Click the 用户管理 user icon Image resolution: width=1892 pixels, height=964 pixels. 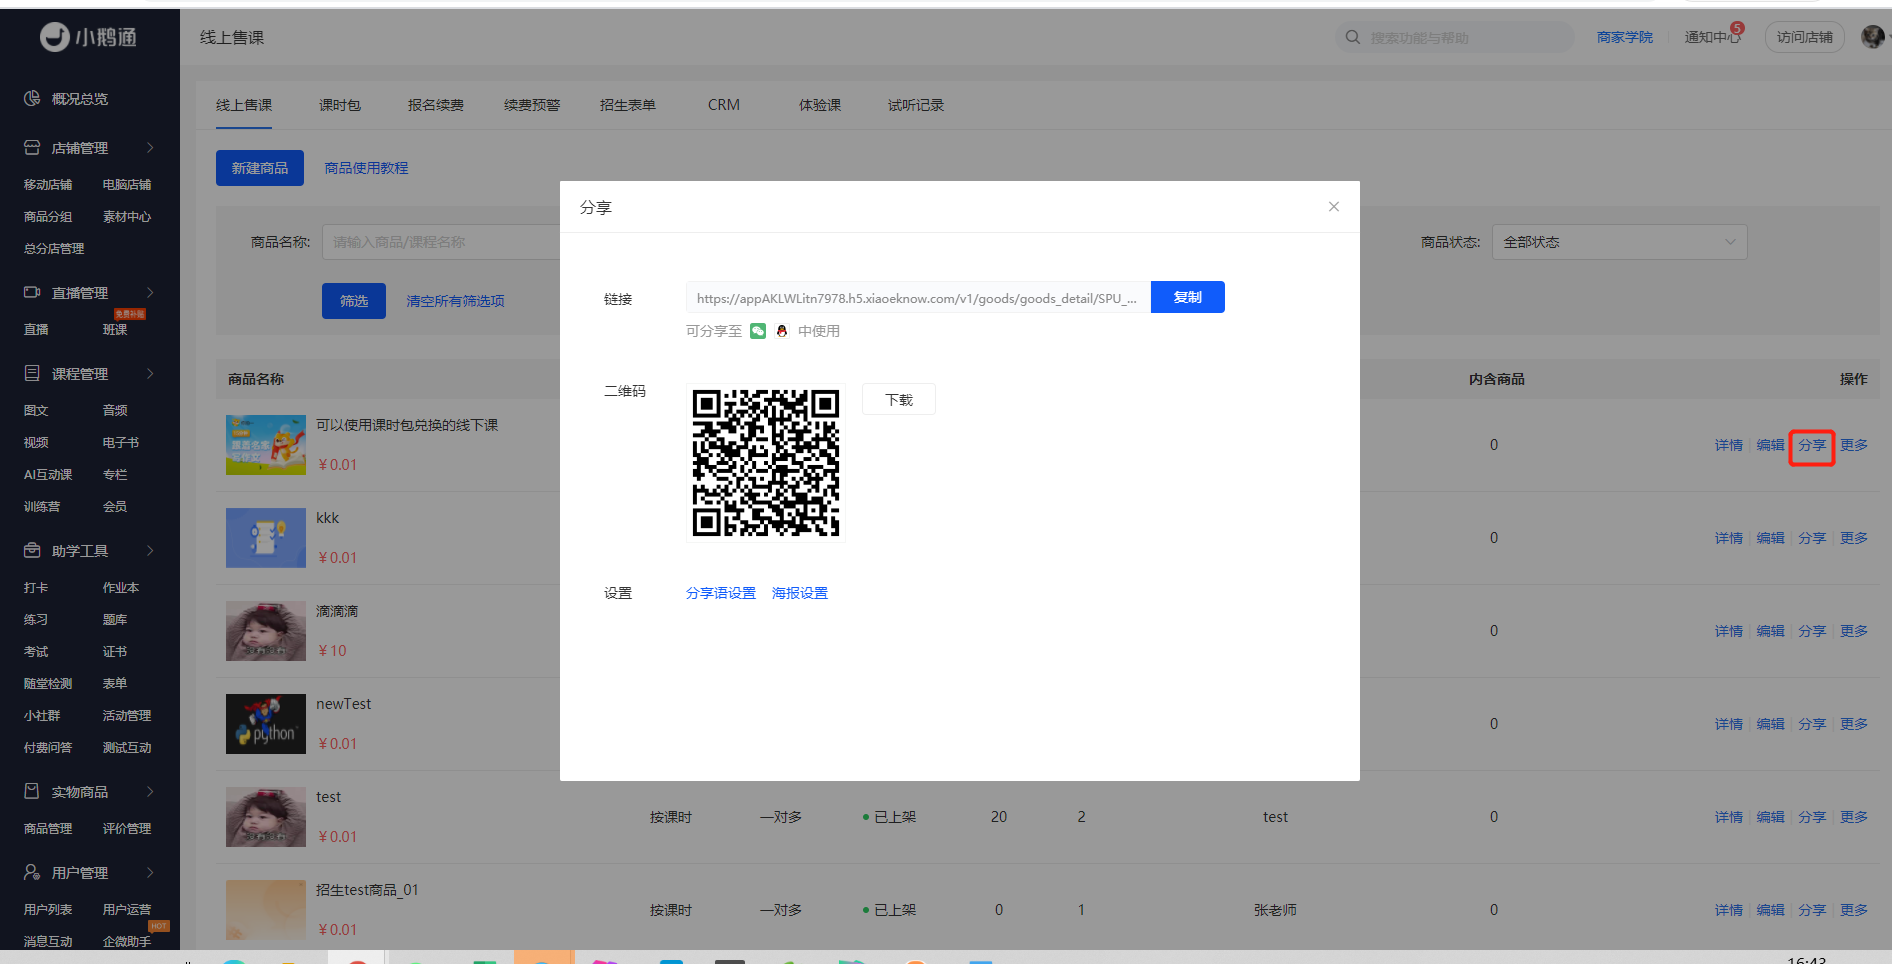point(32,872)
